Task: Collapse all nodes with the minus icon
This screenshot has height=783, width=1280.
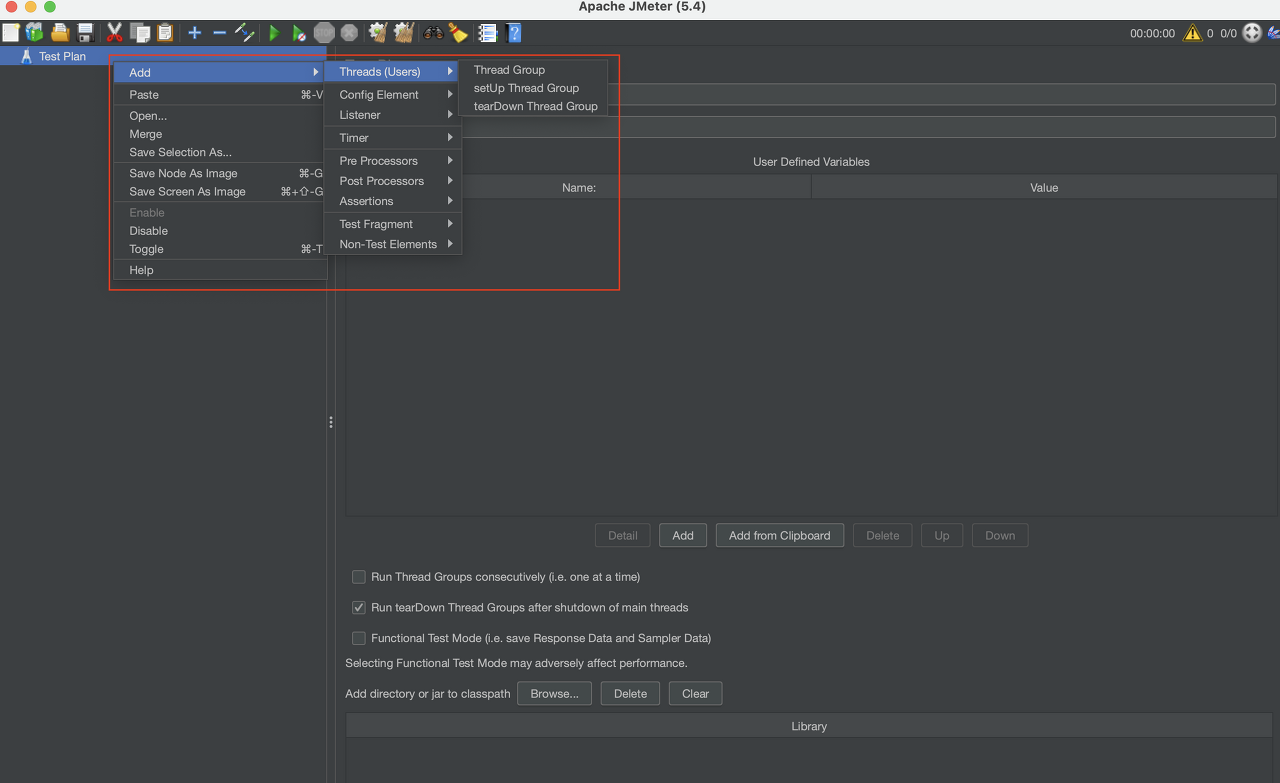Action: click(220, 33)
